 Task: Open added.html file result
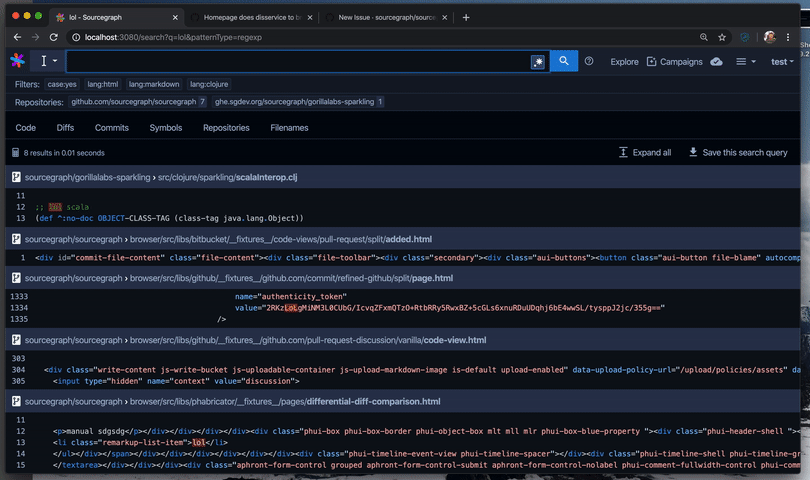[281, 239]
